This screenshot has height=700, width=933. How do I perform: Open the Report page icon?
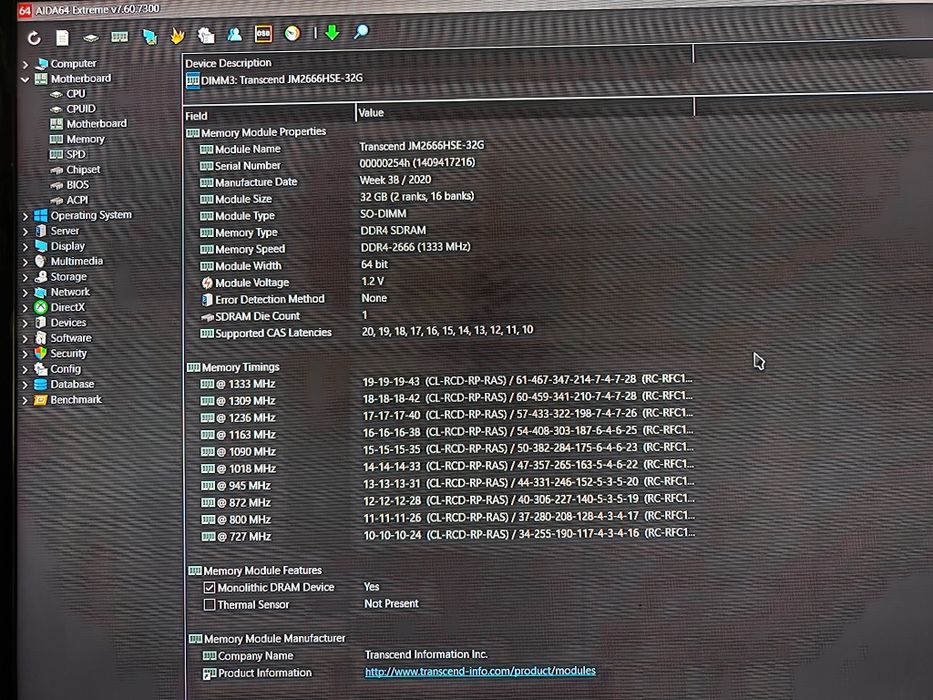pyautogui.click(x=62, y=38)
